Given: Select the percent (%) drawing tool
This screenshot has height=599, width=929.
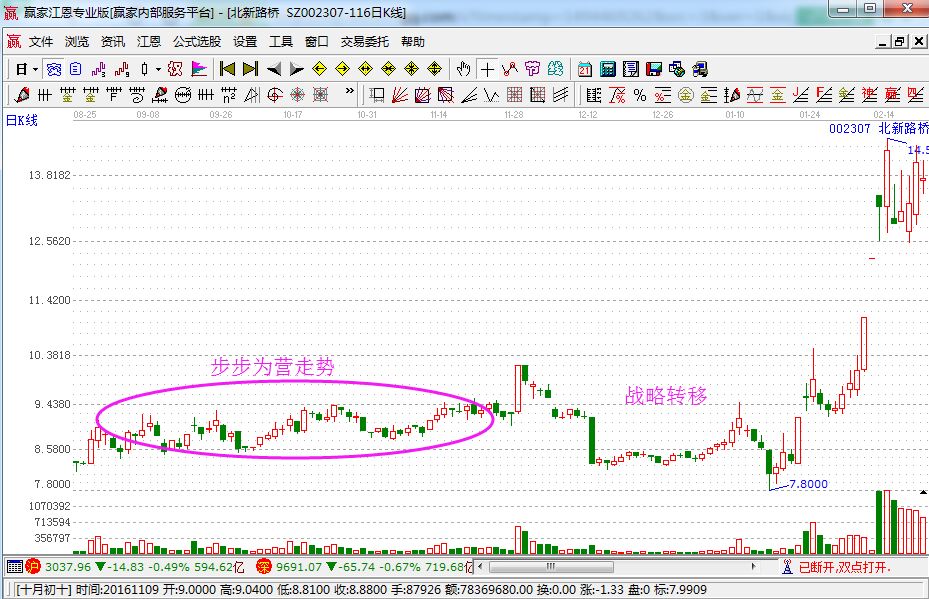Looking at the screenshot, I should 639,95.
